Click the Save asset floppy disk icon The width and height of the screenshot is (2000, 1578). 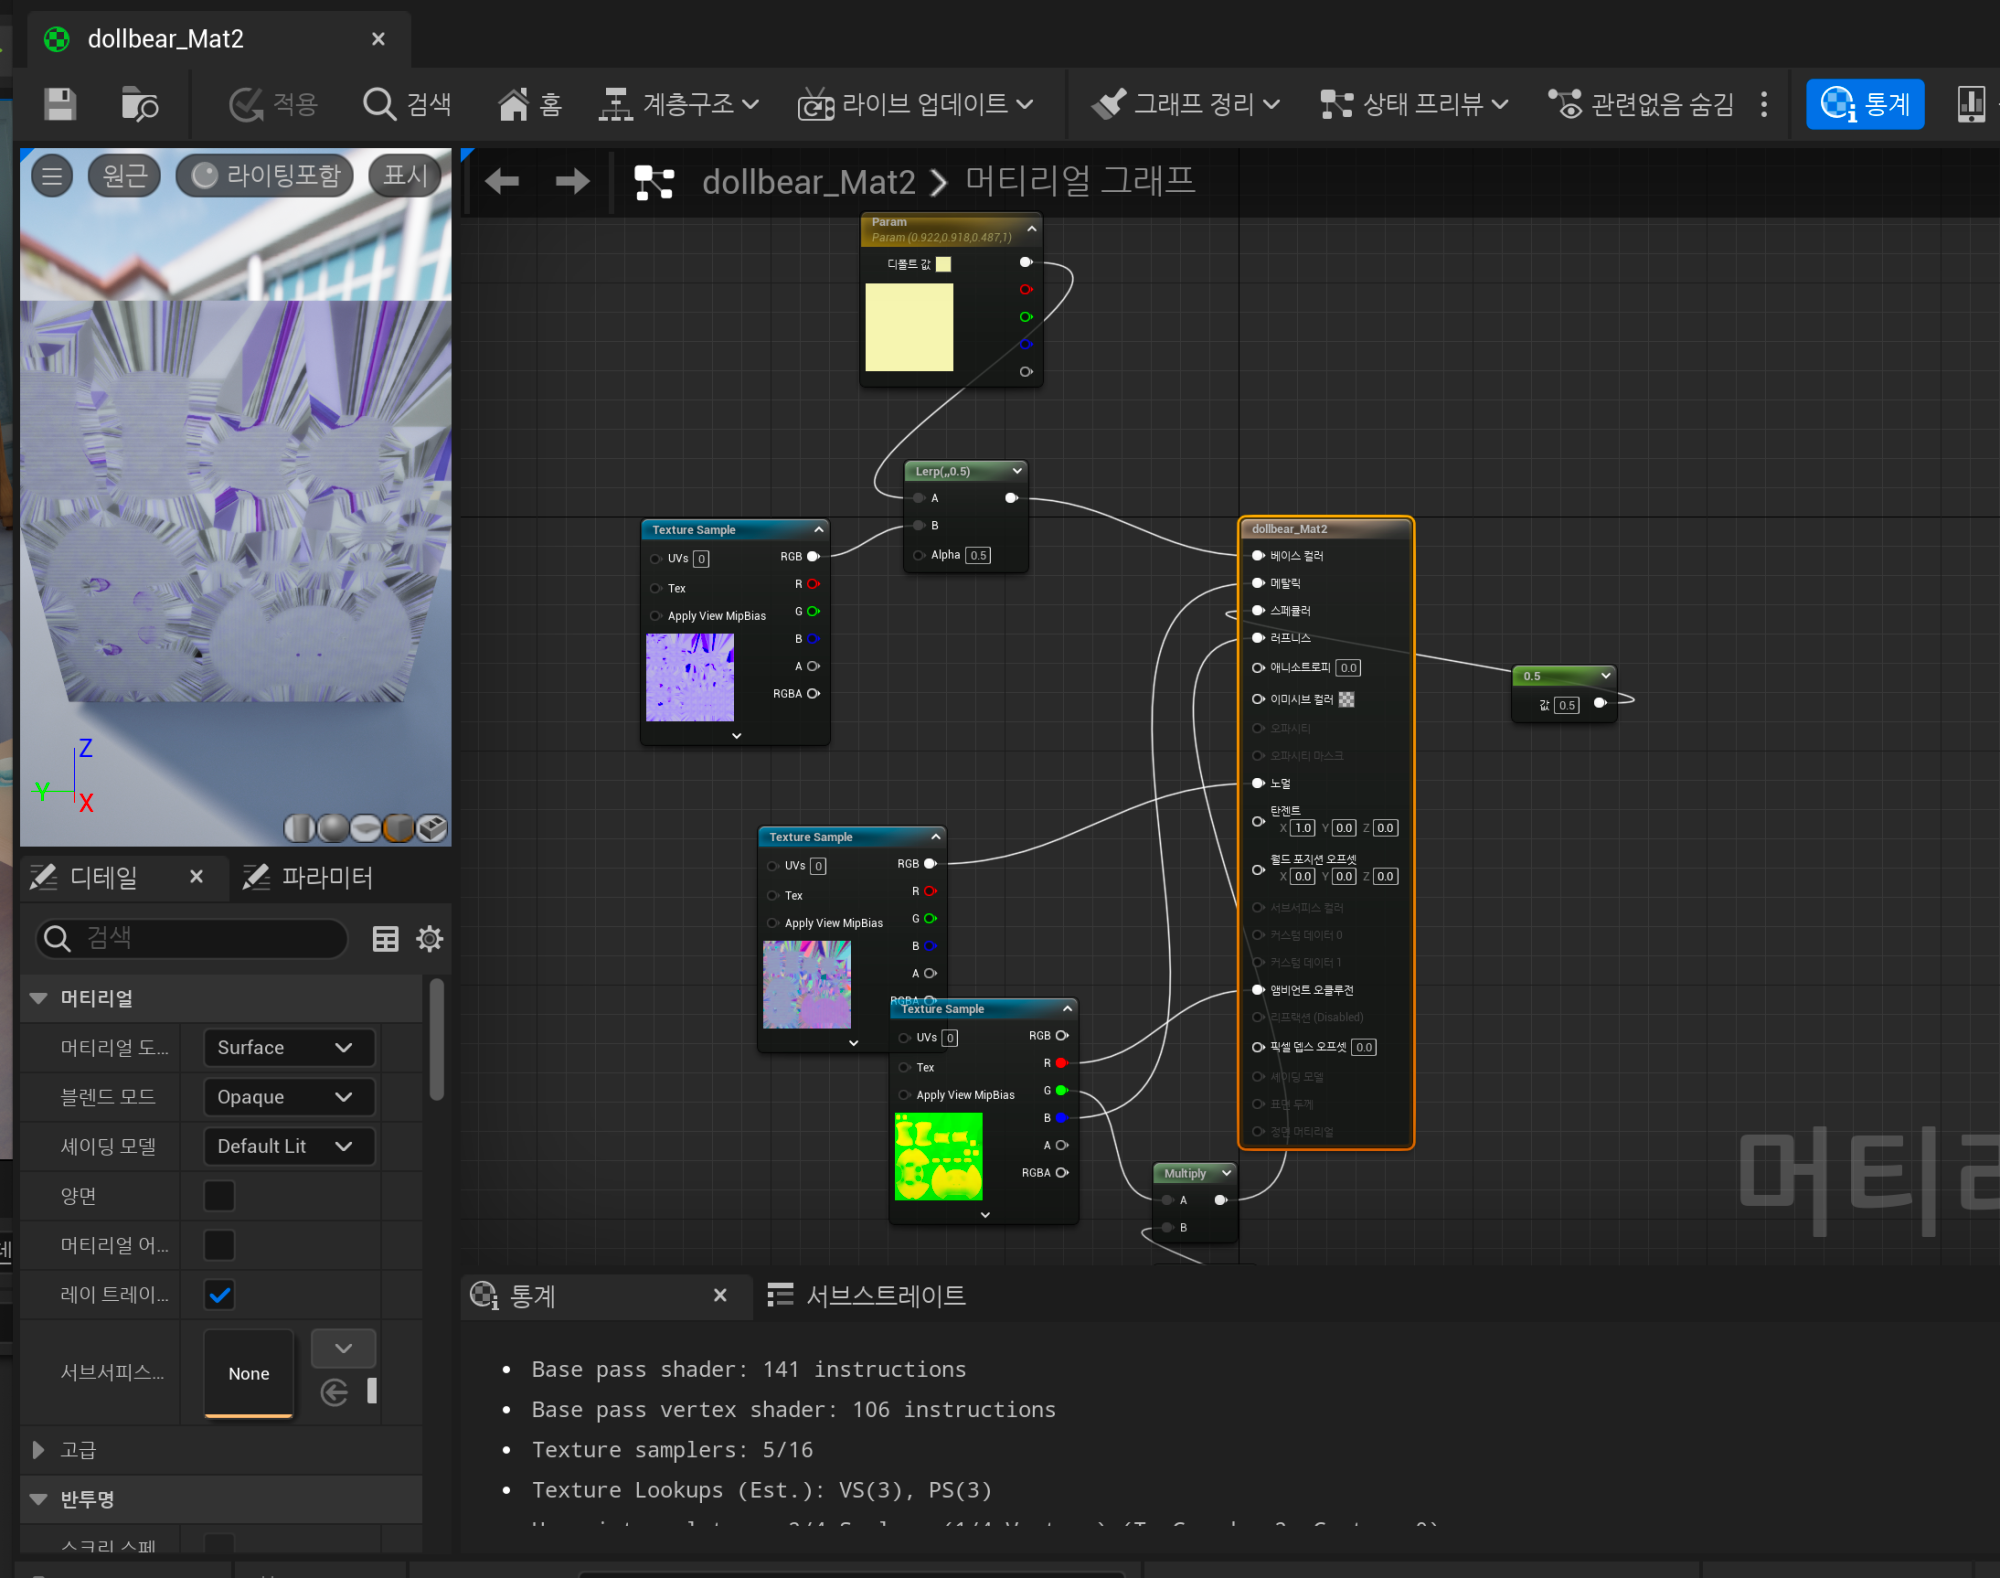click(x=60, y=104)
